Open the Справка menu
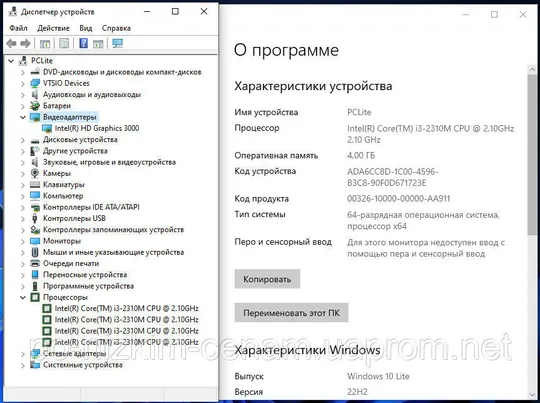This screenshot has width=540, height=403. pos(116,28)
